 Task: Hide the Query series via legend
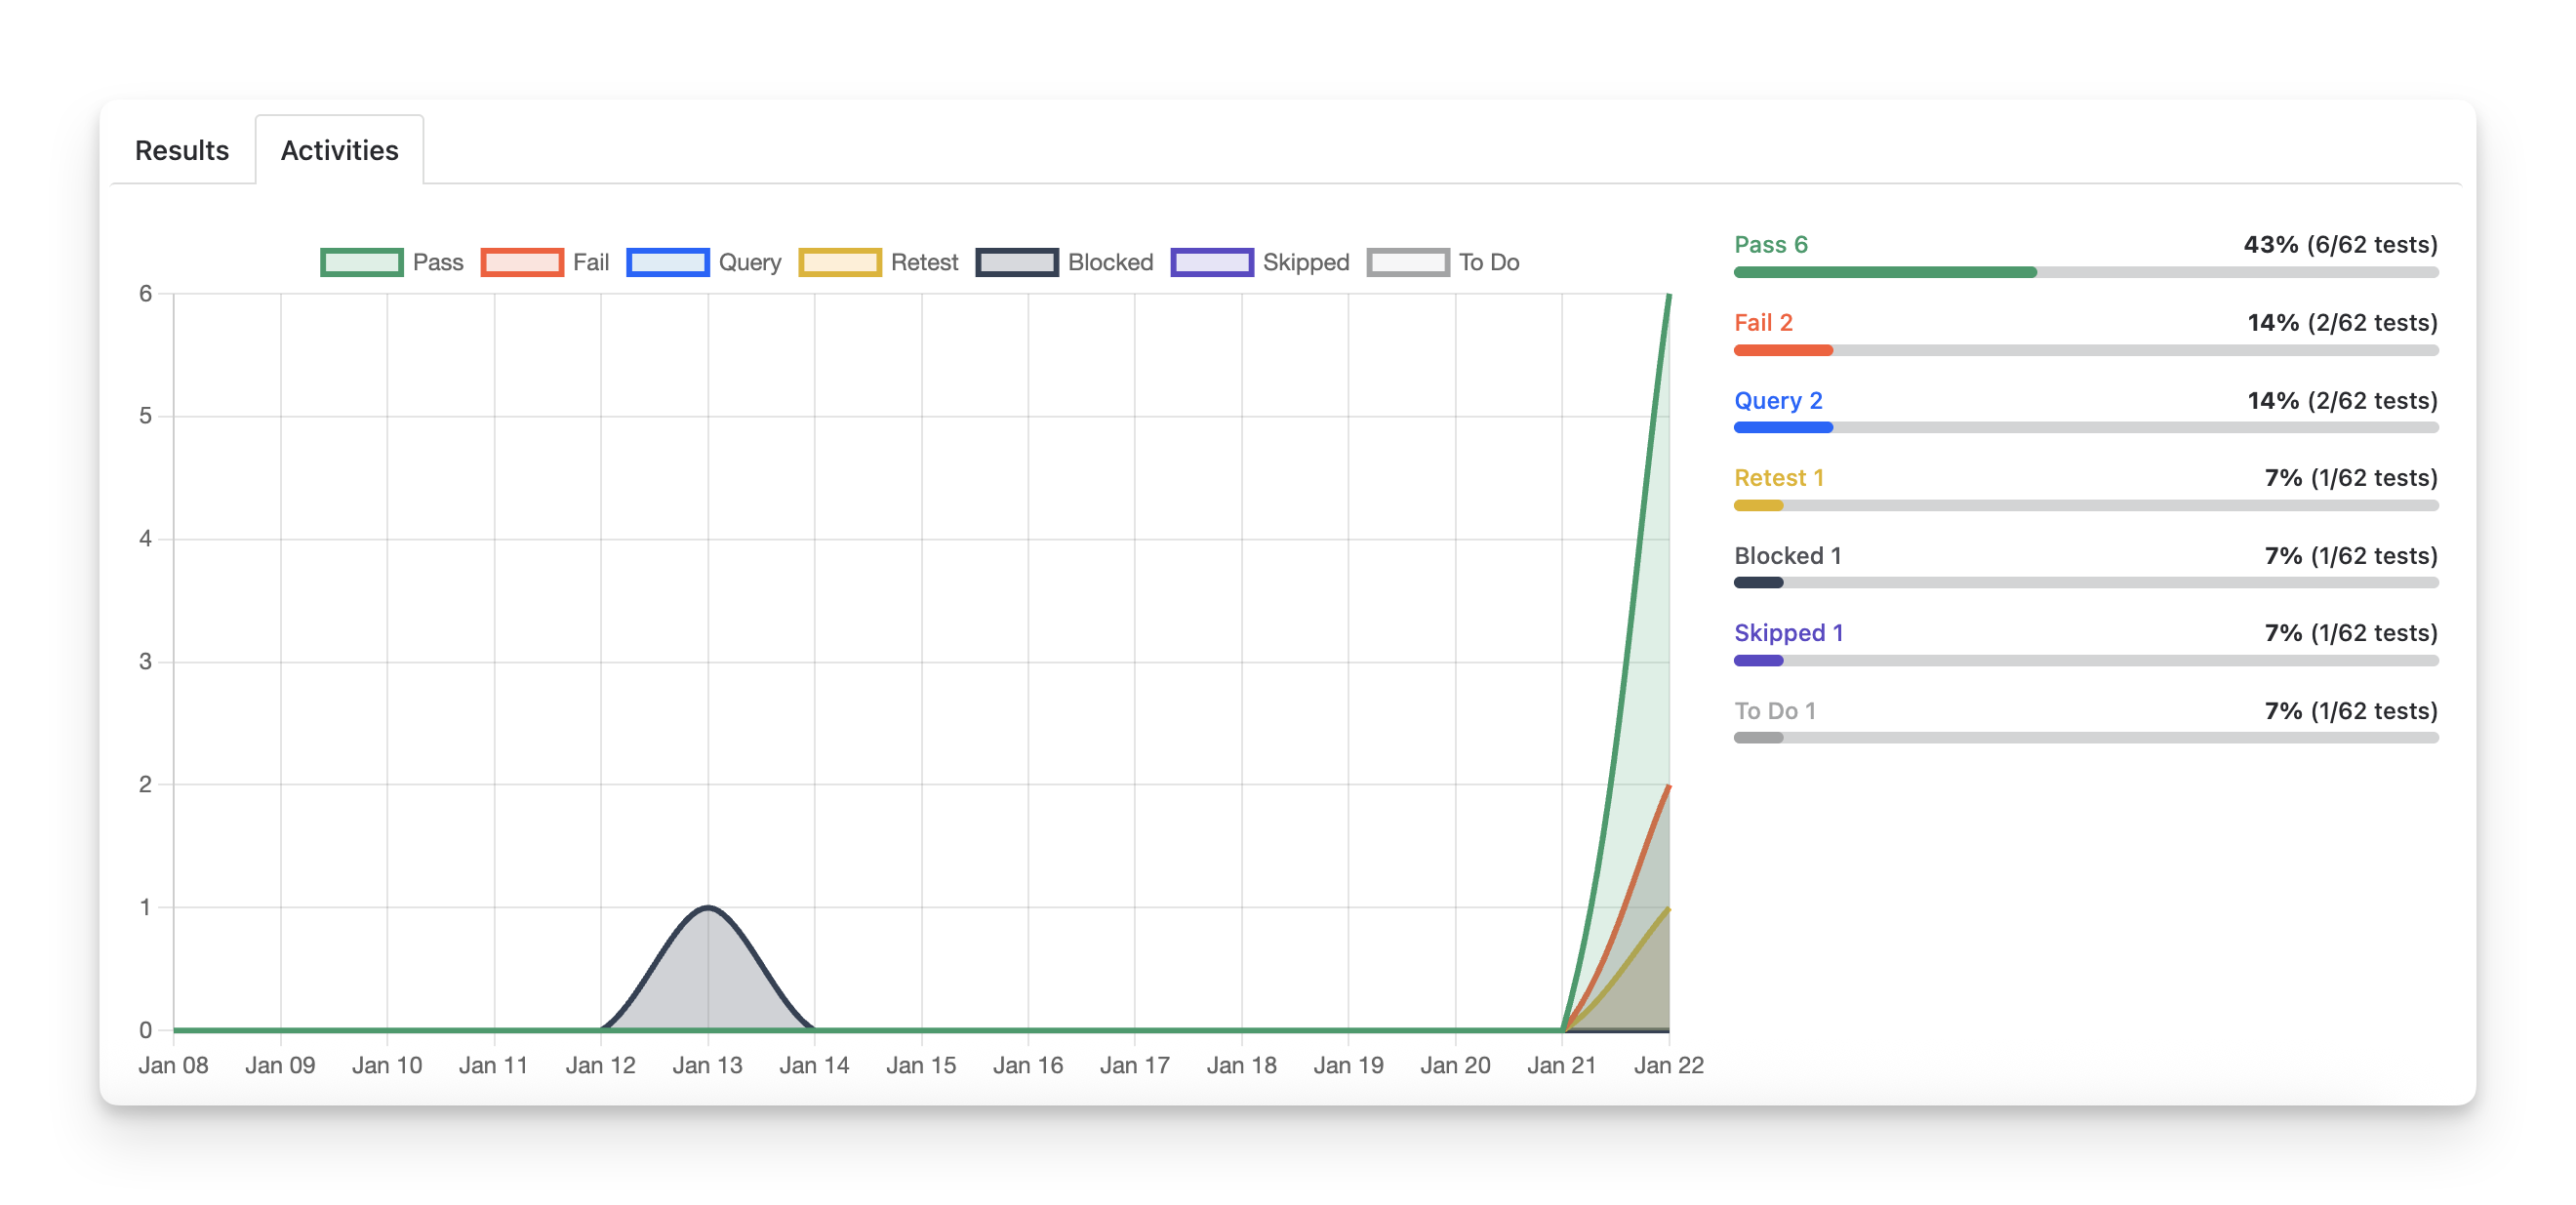click(x=667, y=262)
